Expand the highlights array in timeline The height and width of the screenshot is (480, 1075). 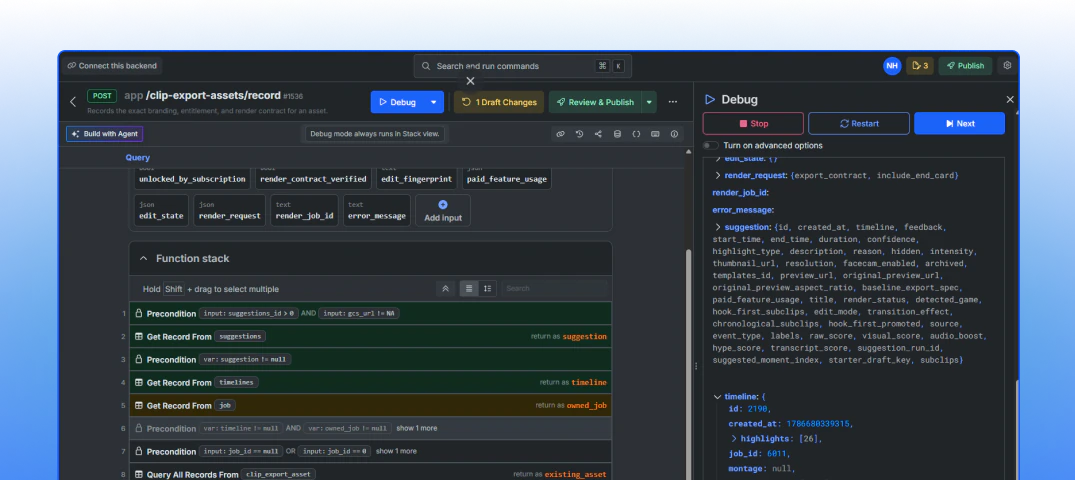pyautogui.click(x=734, y=439)
